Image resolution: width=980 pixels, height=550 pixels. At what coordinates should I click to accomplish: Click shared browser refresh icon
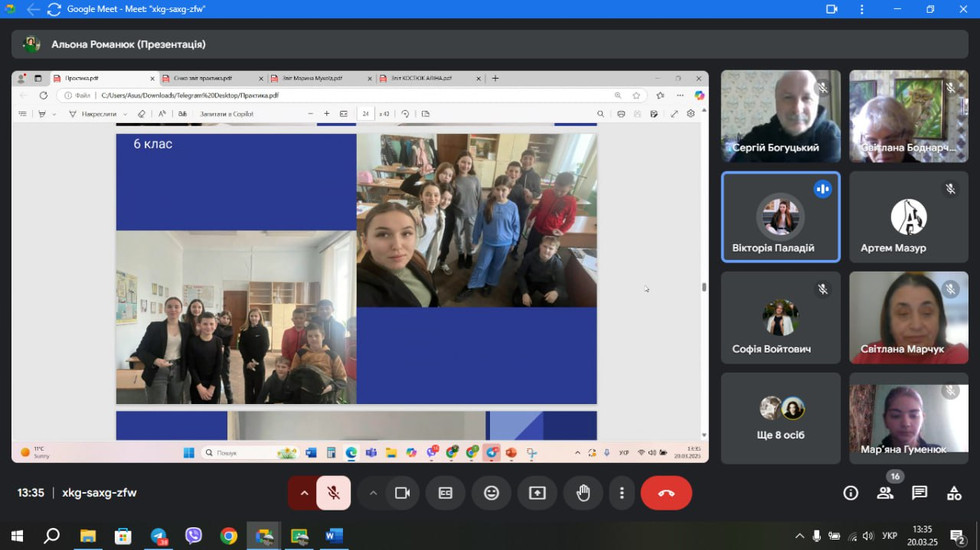pyautogui.click(x=43, y=96)
